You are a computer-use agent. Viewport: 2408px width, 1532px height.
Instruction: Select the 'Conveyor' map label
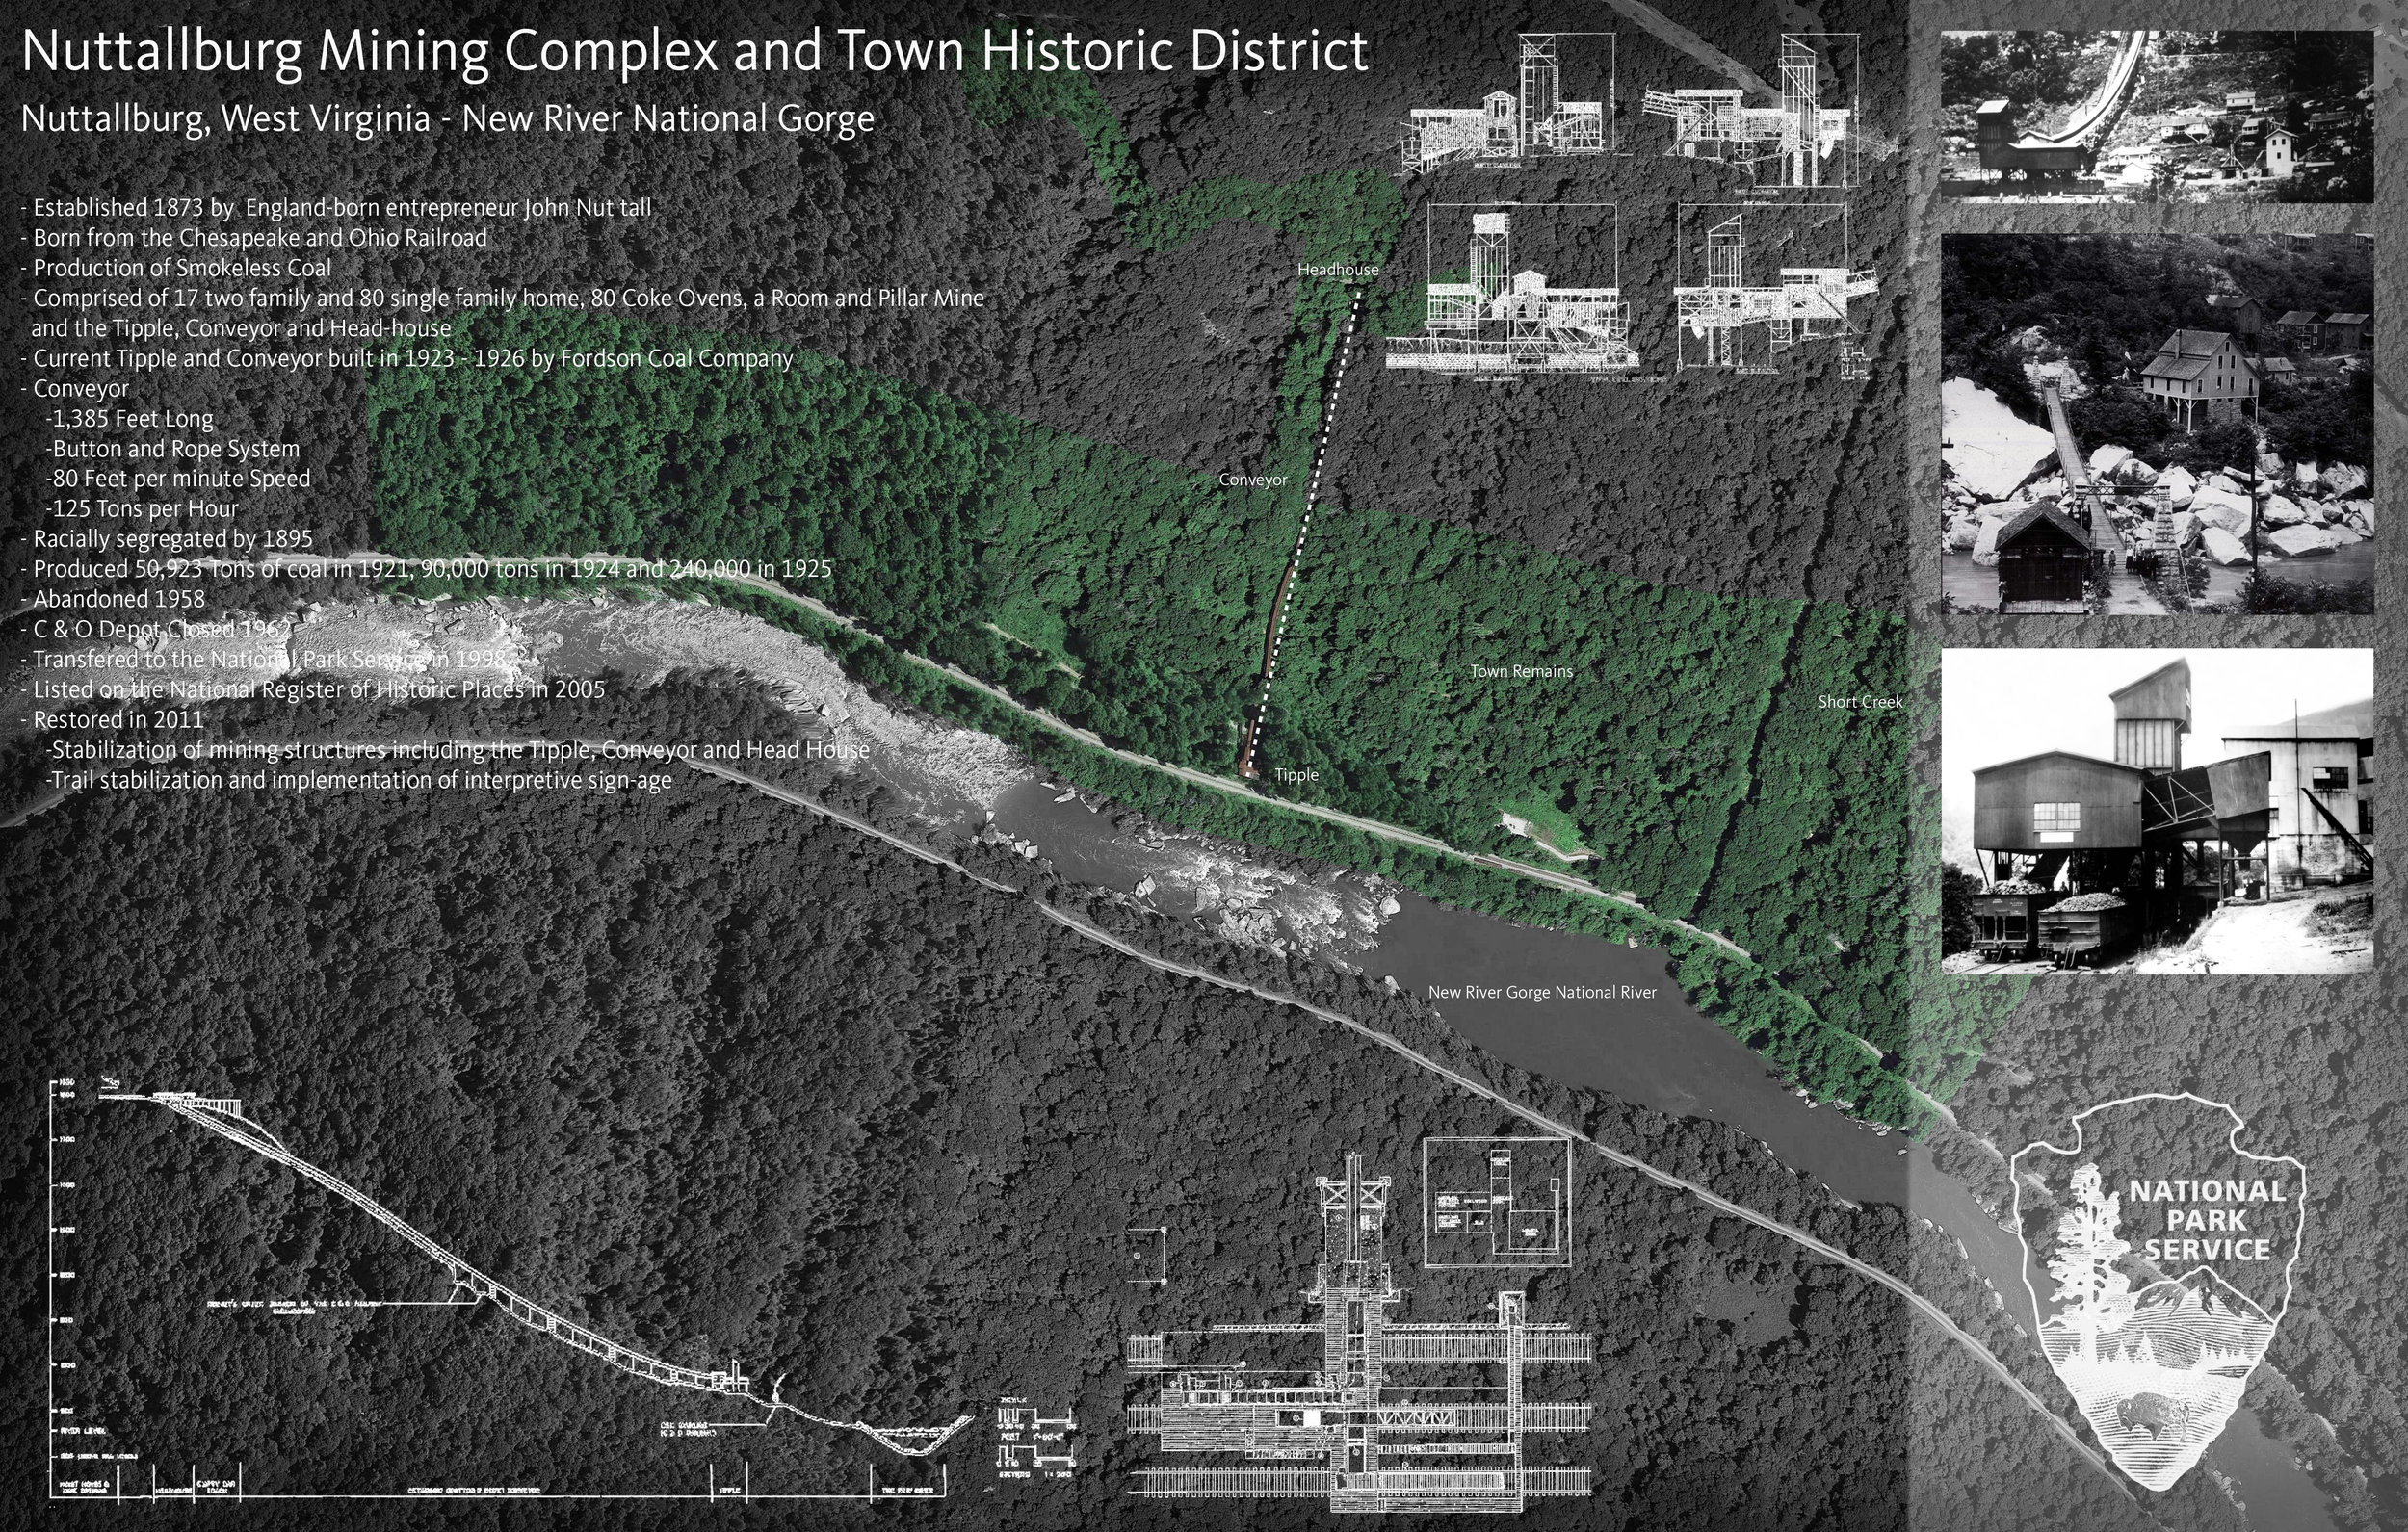[1252, 480]
